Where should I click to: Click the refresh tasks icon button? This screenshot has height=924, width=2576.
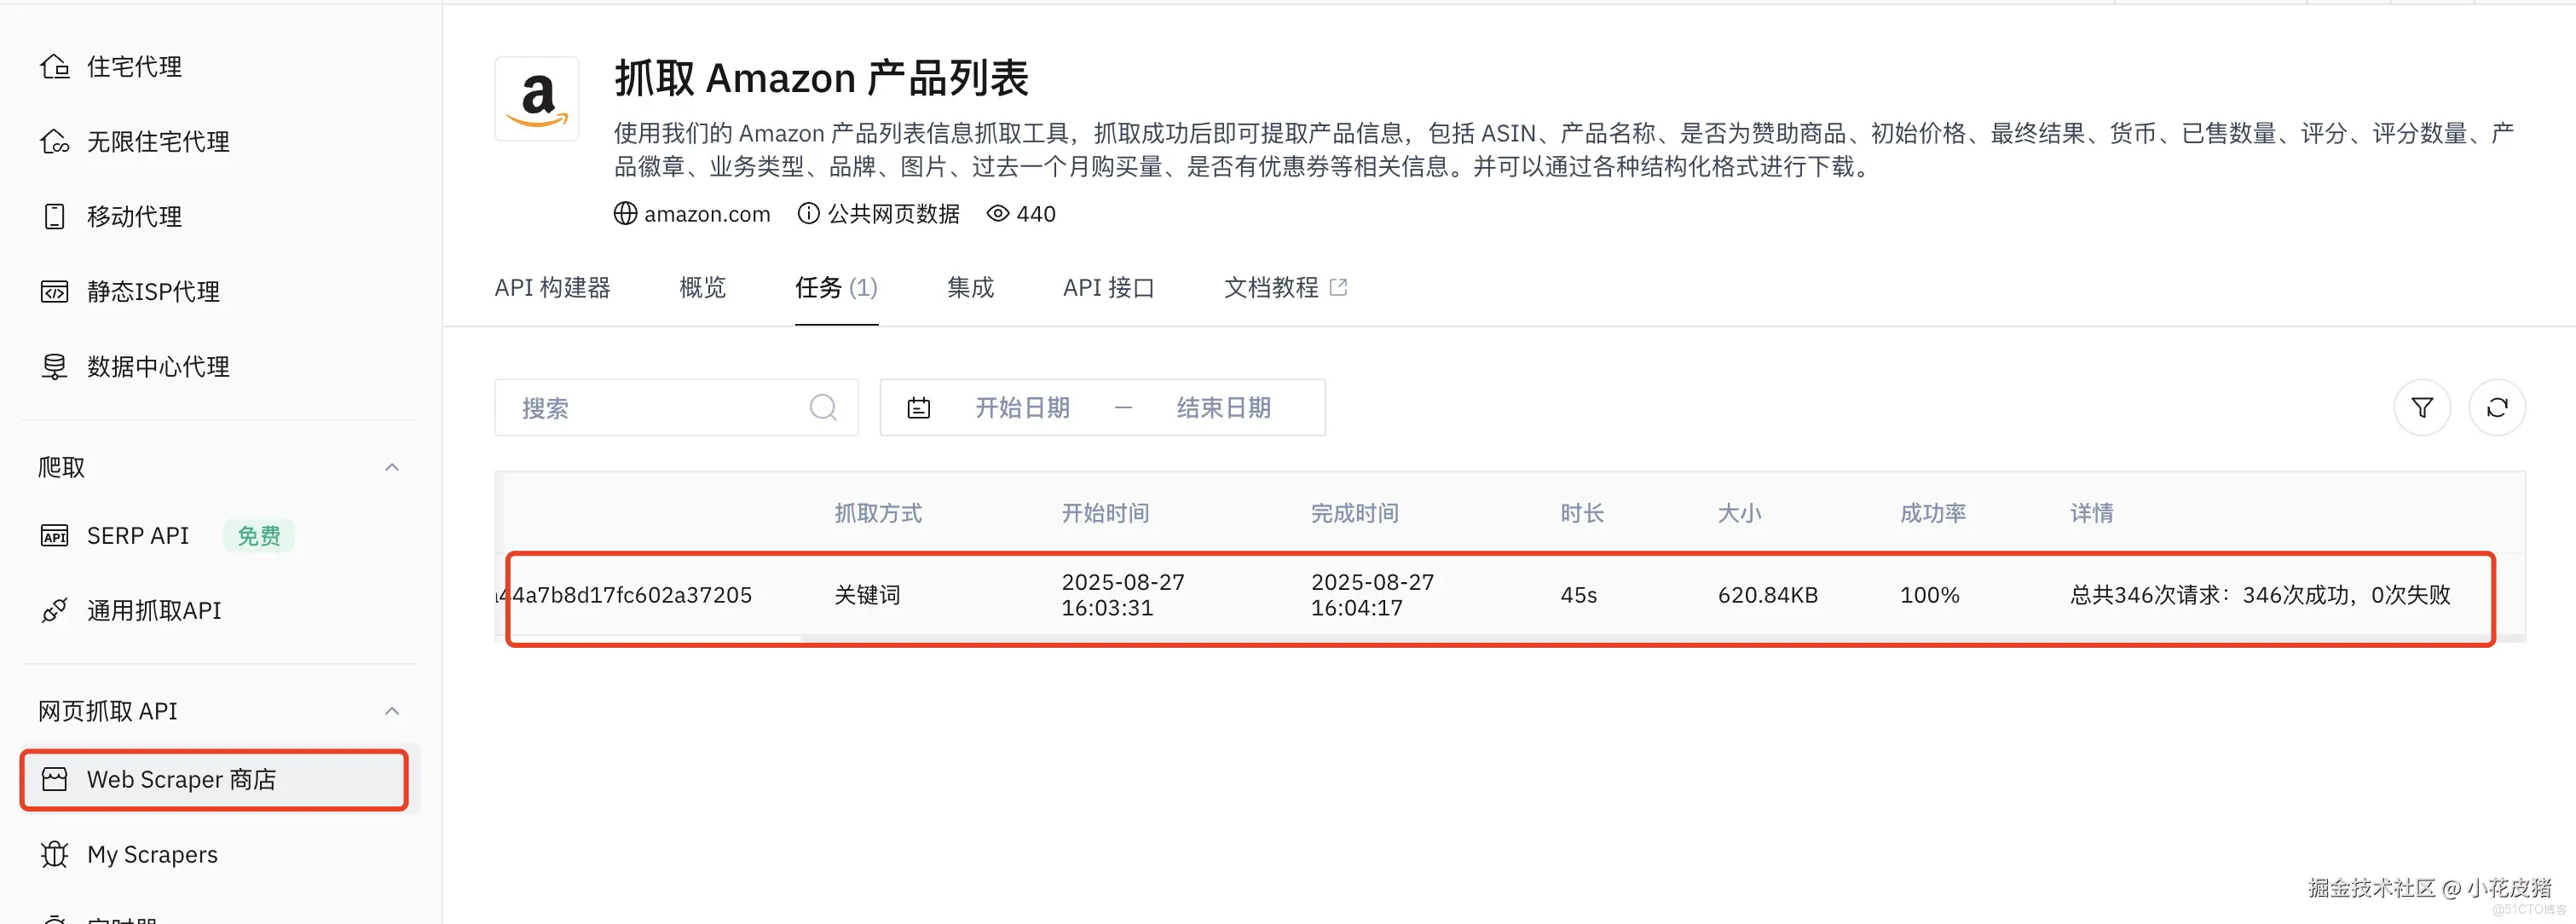click(x=2496, y=408)
